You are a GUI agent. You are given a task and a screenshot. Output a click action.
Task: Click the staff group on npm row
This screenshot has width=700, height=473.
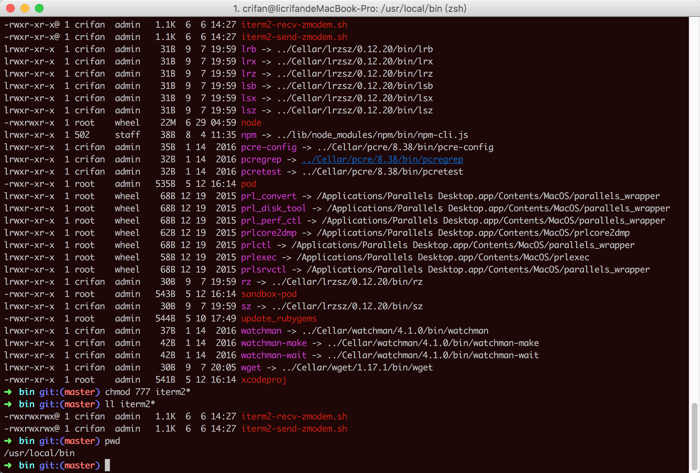click(127, 135)
